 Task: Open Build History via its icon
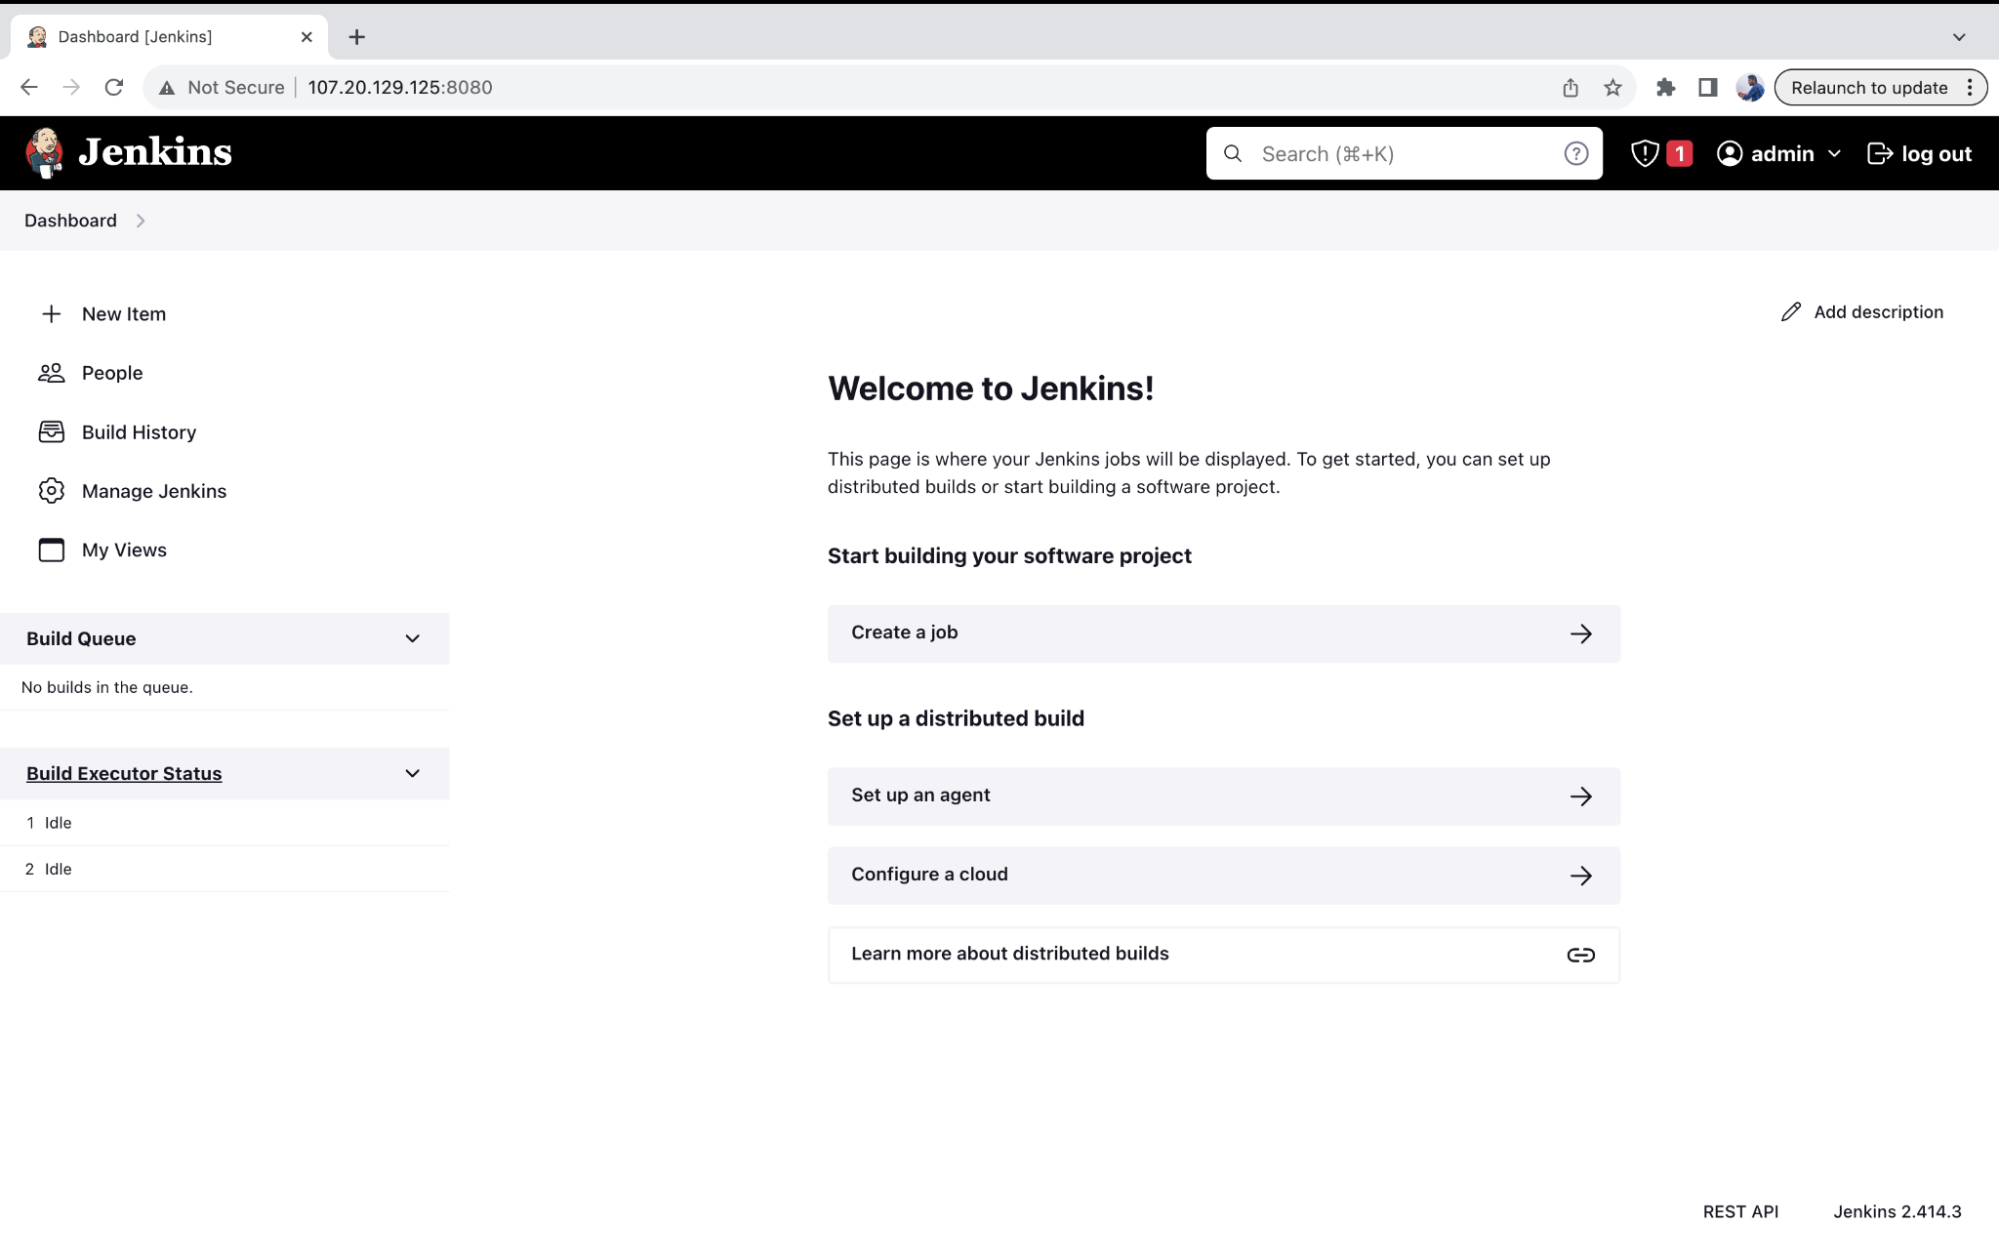point(51,431)
